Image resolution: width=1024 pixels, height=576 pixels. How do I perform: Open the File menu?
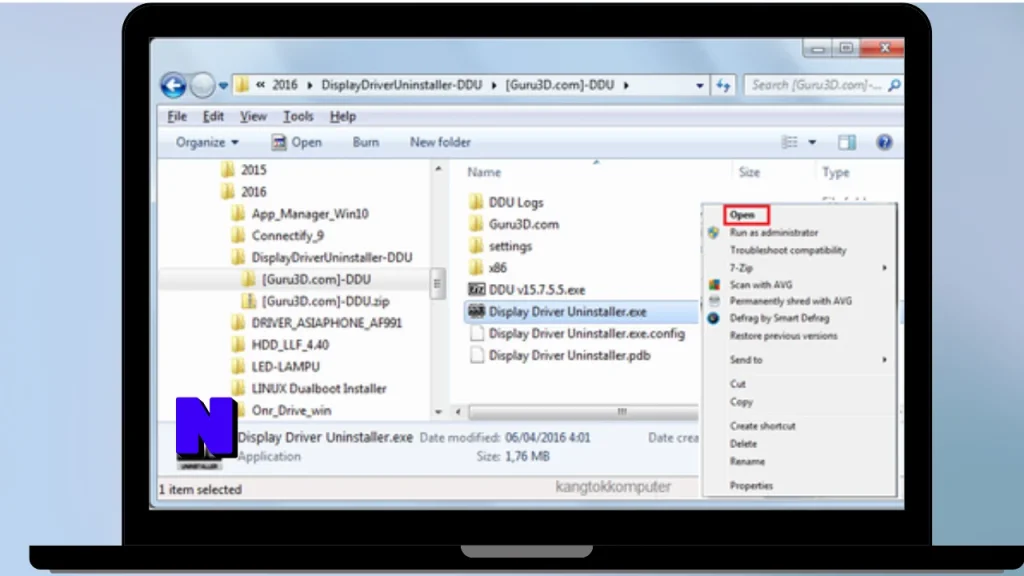[177, 116]
